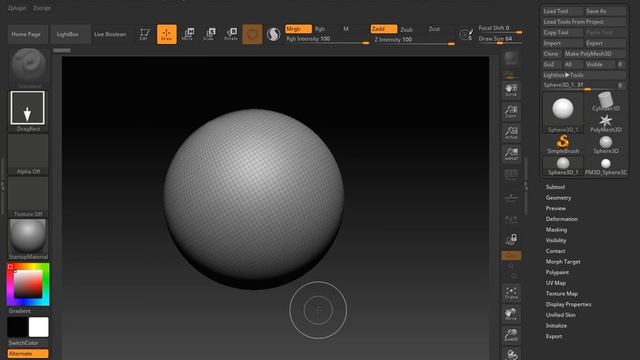The image size is (640, 360).
Task: Open the Home Page tab
Action: point(28,34)
